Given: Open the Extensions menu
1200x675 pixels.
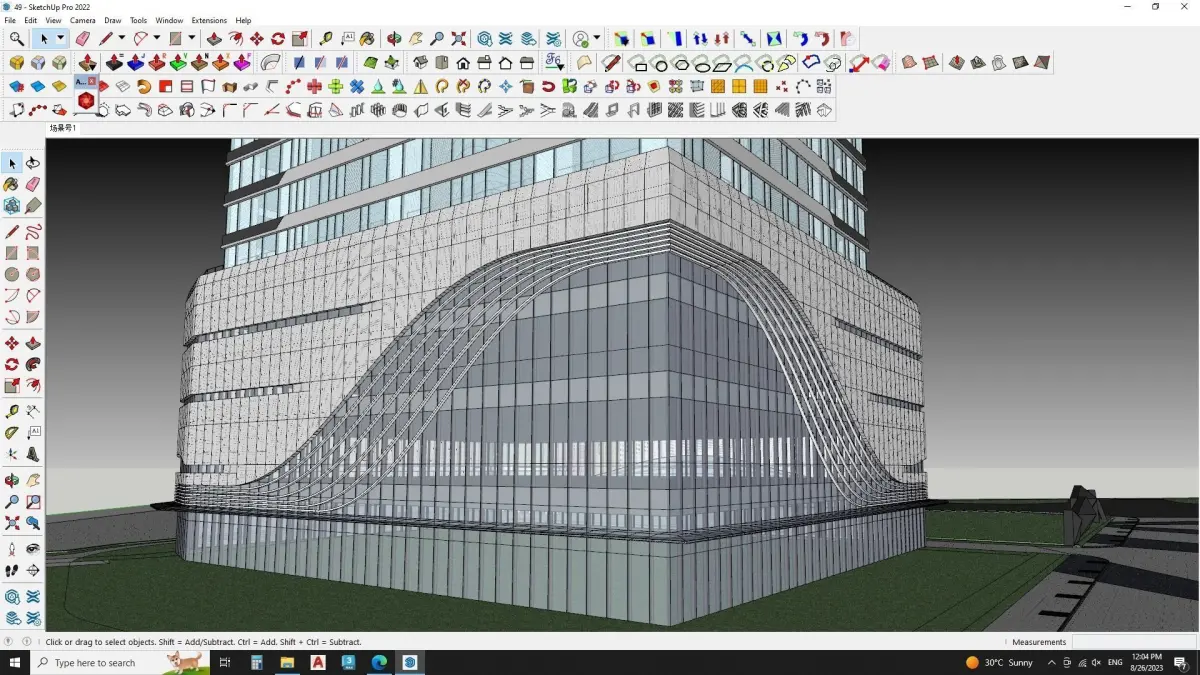Looking at the screenshot, I should point(209,20).
